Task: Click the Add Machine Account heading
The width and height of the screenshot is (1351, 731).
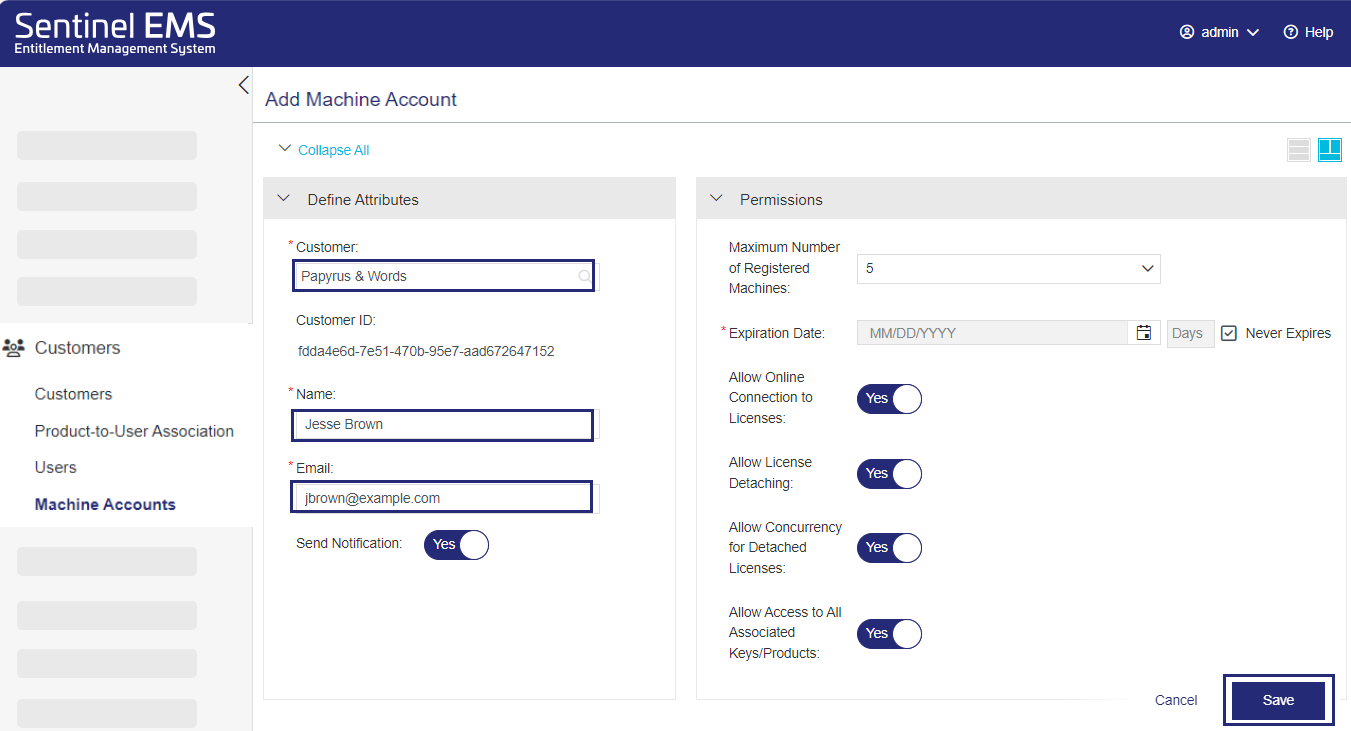Action: pyautogui.click(x=361, y=99)
